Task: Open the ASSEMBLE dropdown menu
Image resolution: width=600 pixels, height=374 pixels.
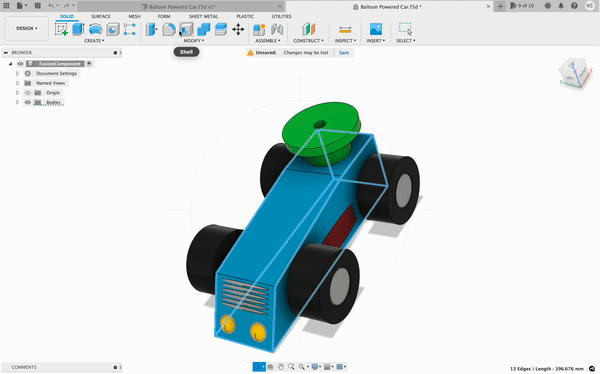Action: click(268, 41)
